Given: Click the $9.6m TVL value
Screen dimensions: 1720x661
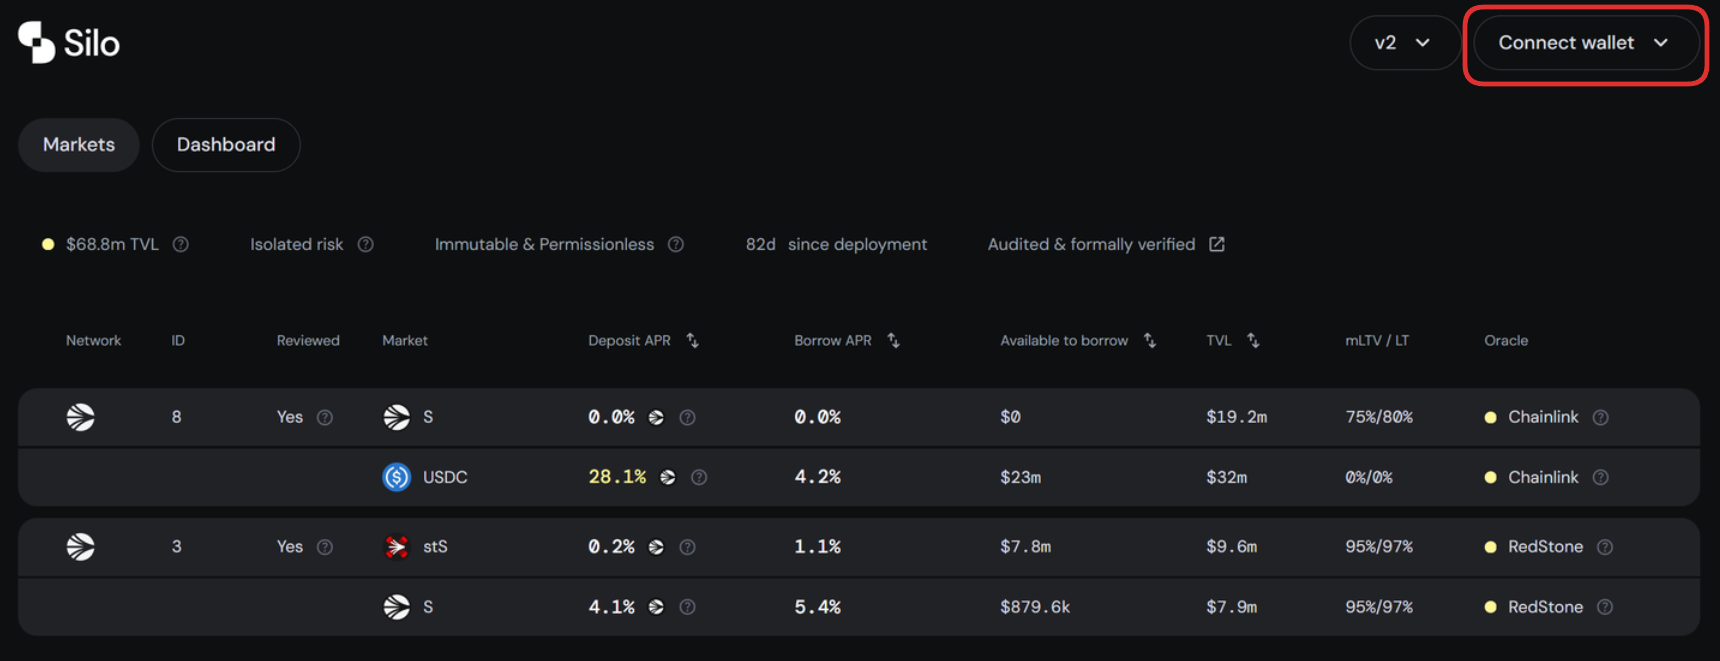Looking at the screenshot, I should (x=1231, y=547).
